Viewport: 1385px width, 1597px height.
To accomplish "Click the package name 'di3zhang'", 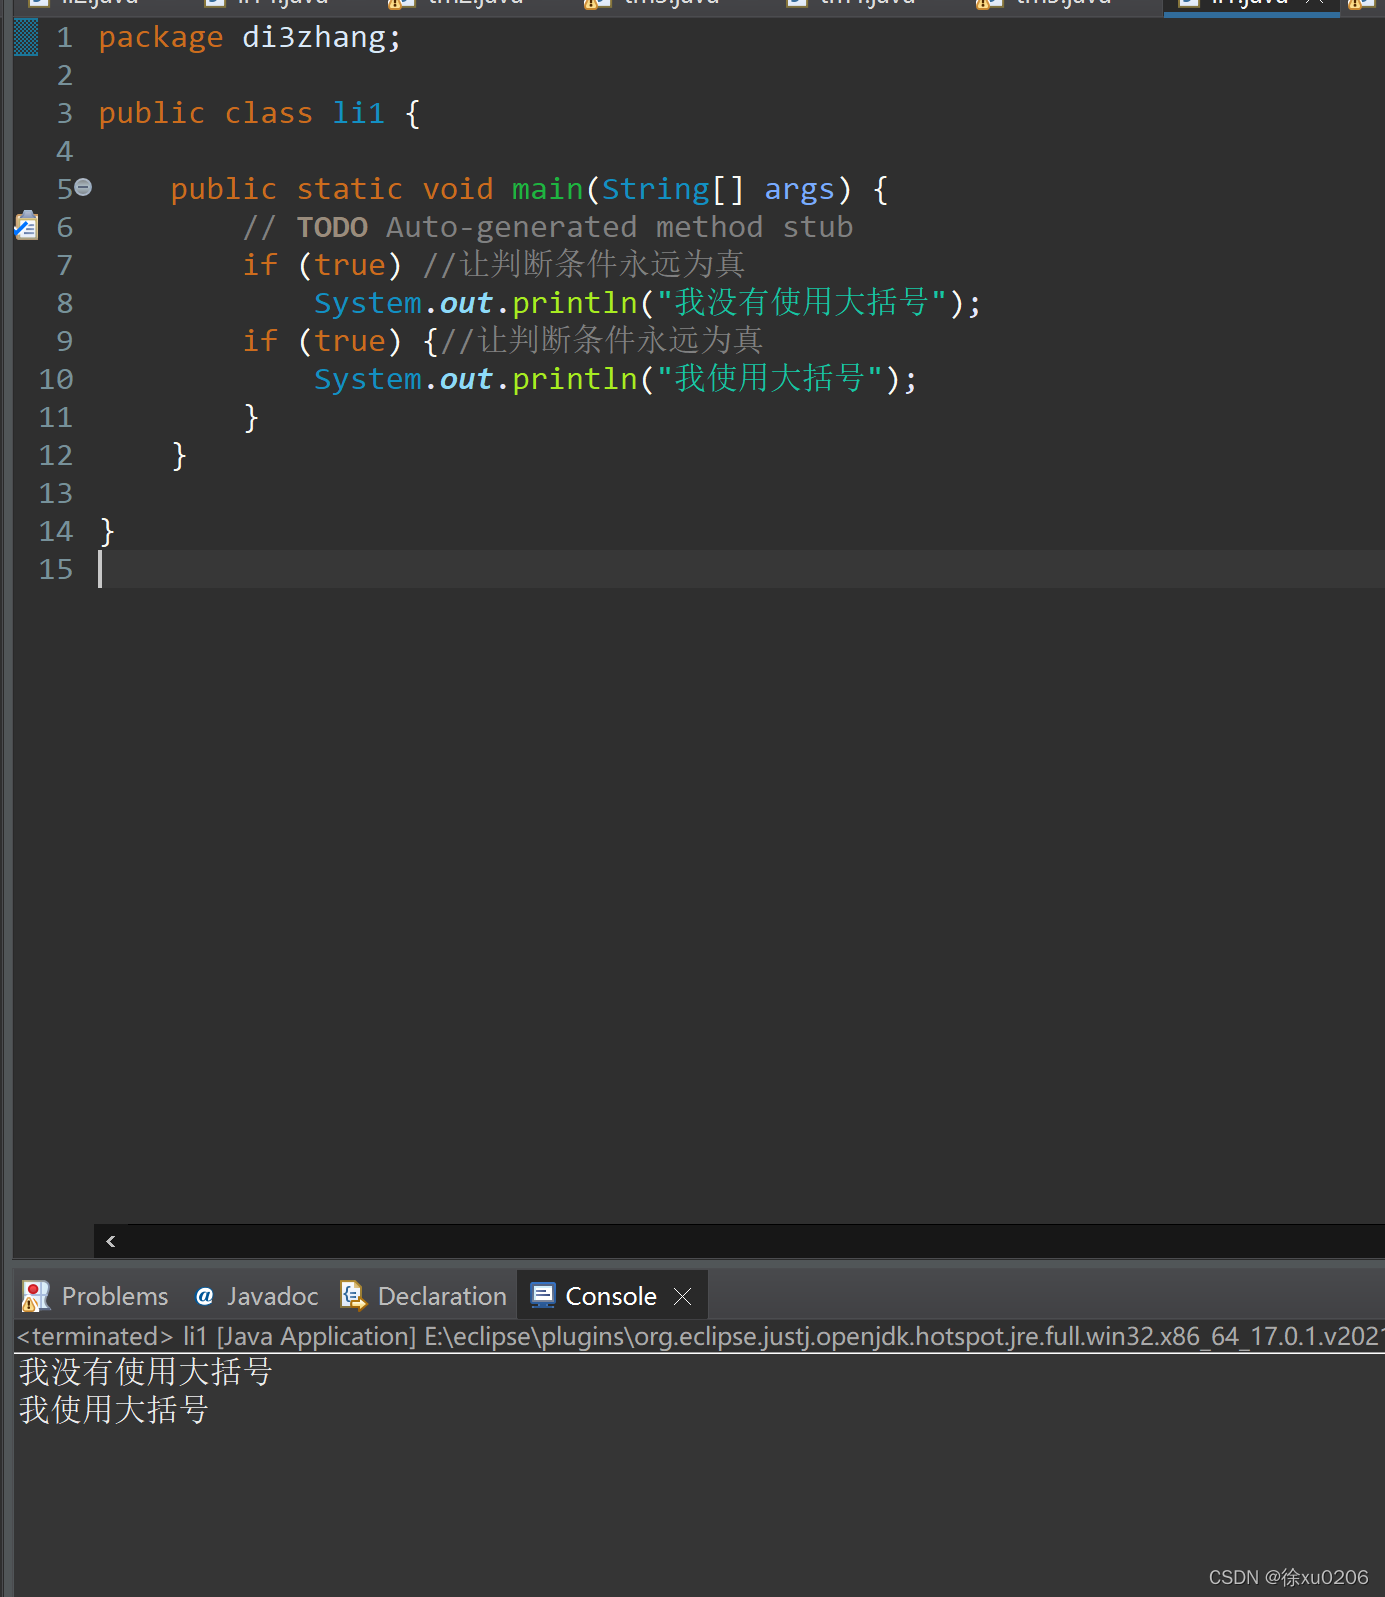I will click(314, 38).
